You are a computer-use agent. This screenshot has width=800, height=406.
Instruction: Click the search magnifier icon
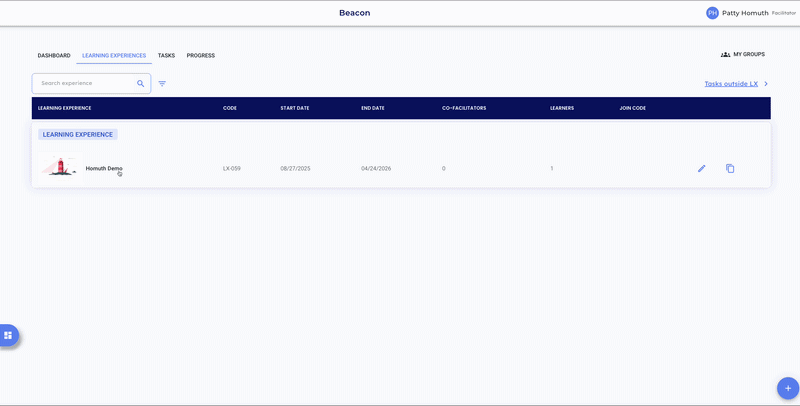click(141, 84)
